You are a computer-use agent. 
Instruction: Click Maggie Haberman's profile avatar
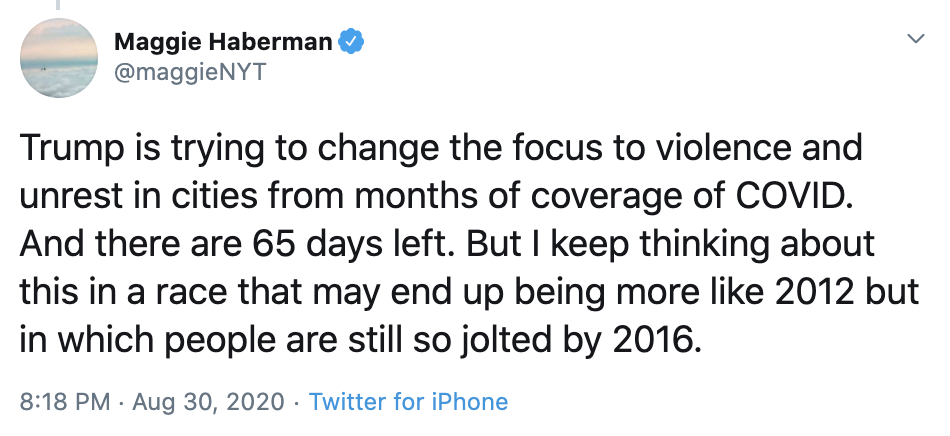click(59, 57)
